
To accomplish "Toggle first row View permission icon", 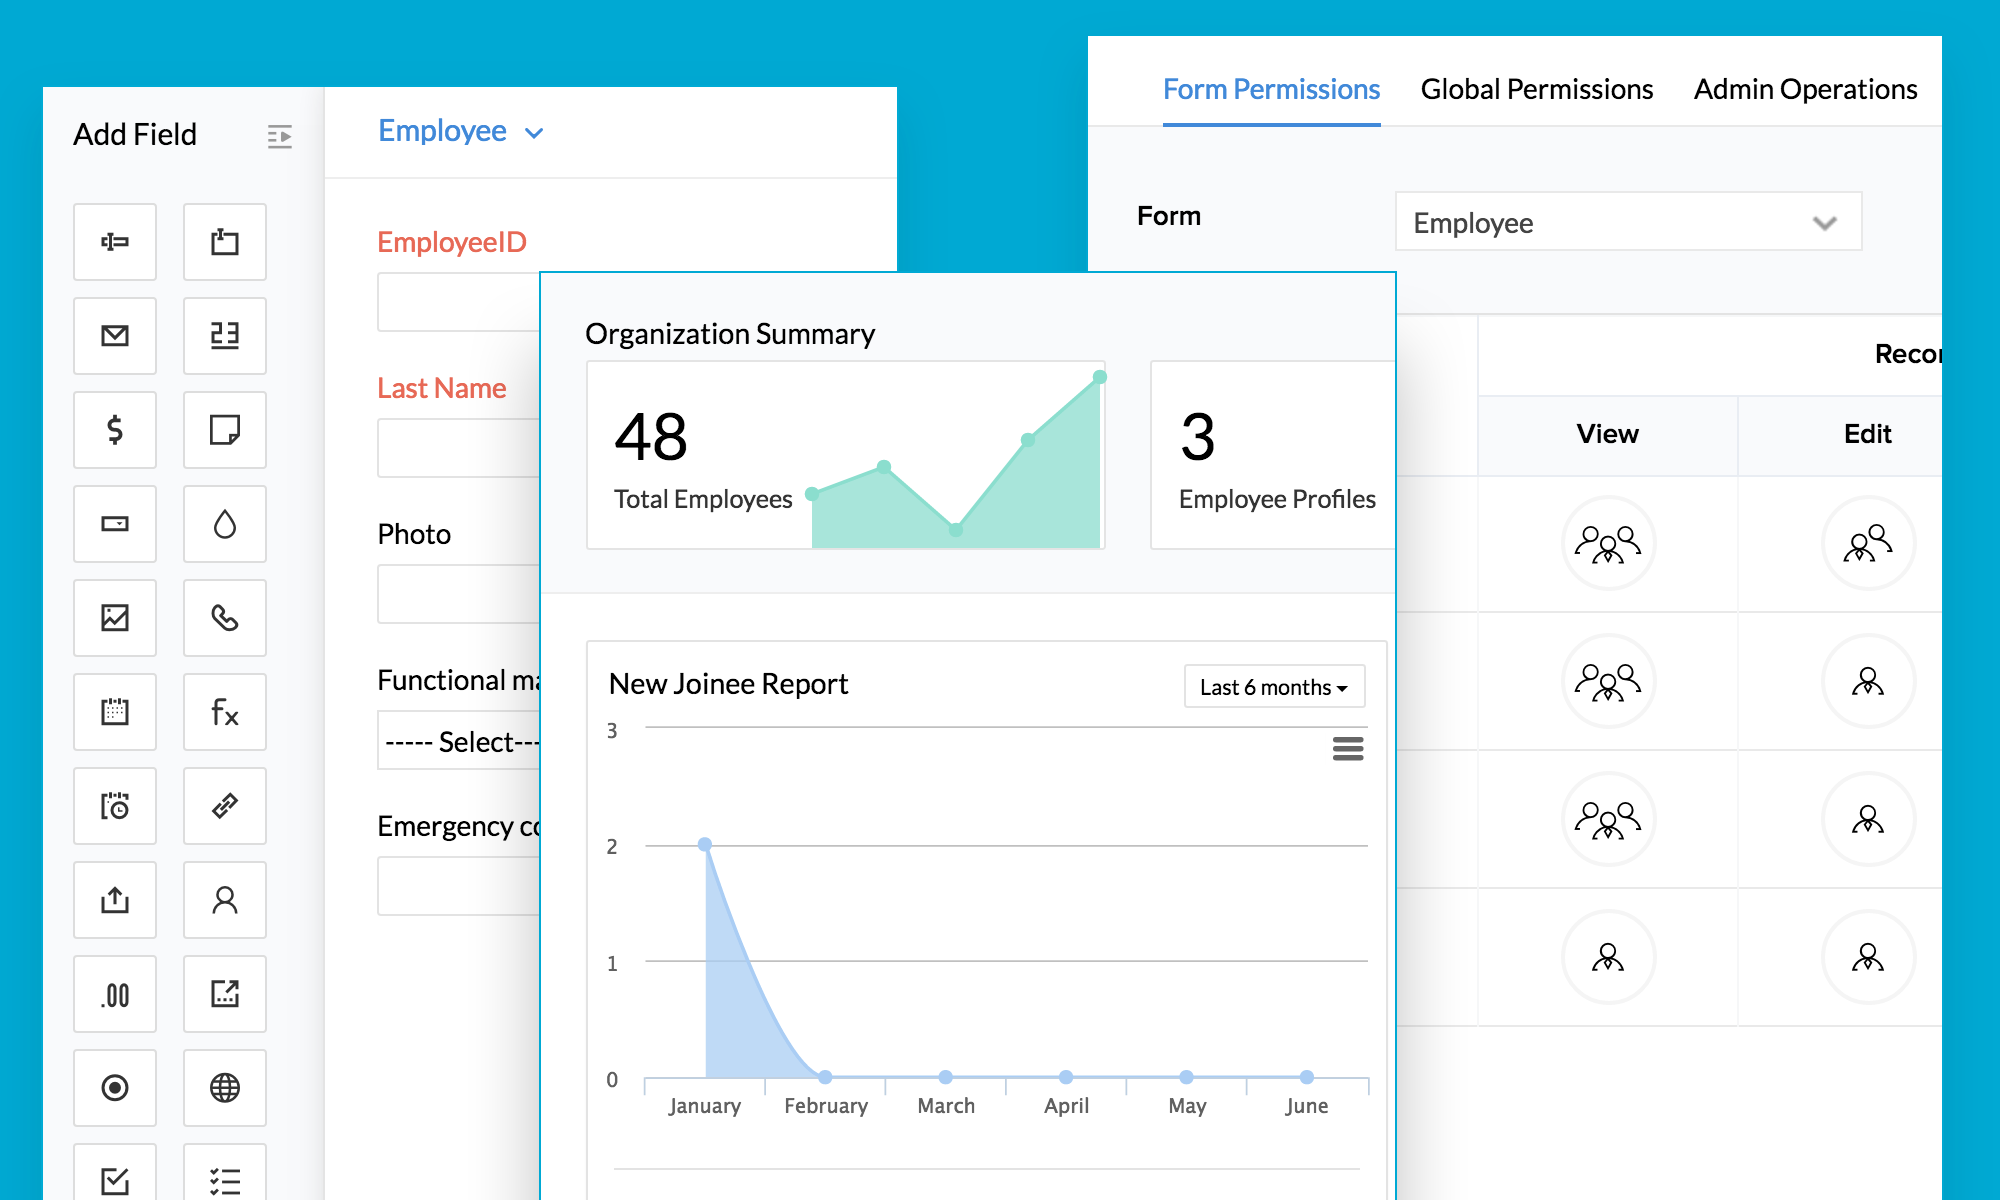I will (x=1608, y=544).
